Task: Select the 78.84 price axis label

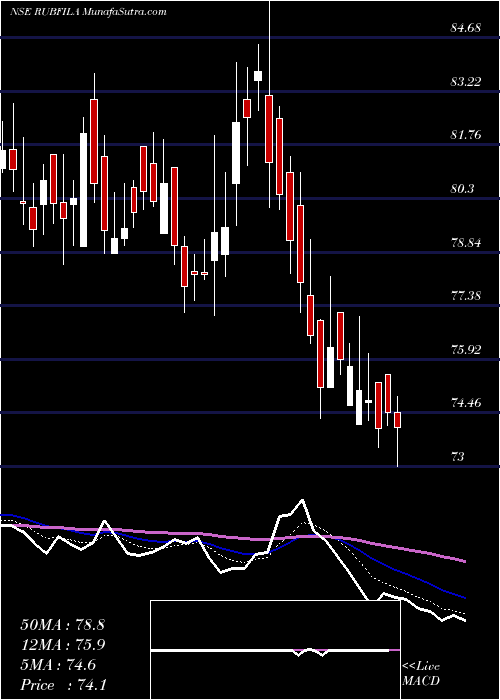Action: [466, 243]
